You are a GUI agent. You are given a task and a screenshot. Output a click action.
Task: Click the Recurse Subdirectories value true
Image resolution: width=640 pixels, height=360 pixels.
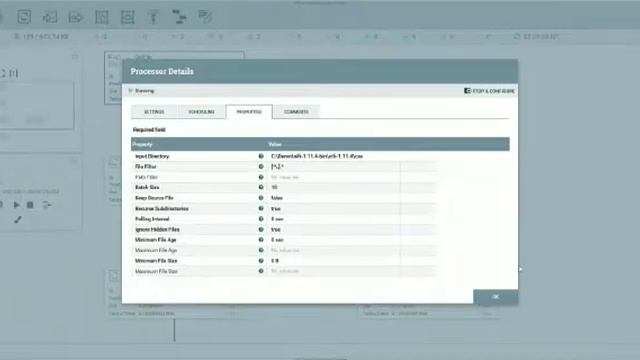tap(276, 209)
